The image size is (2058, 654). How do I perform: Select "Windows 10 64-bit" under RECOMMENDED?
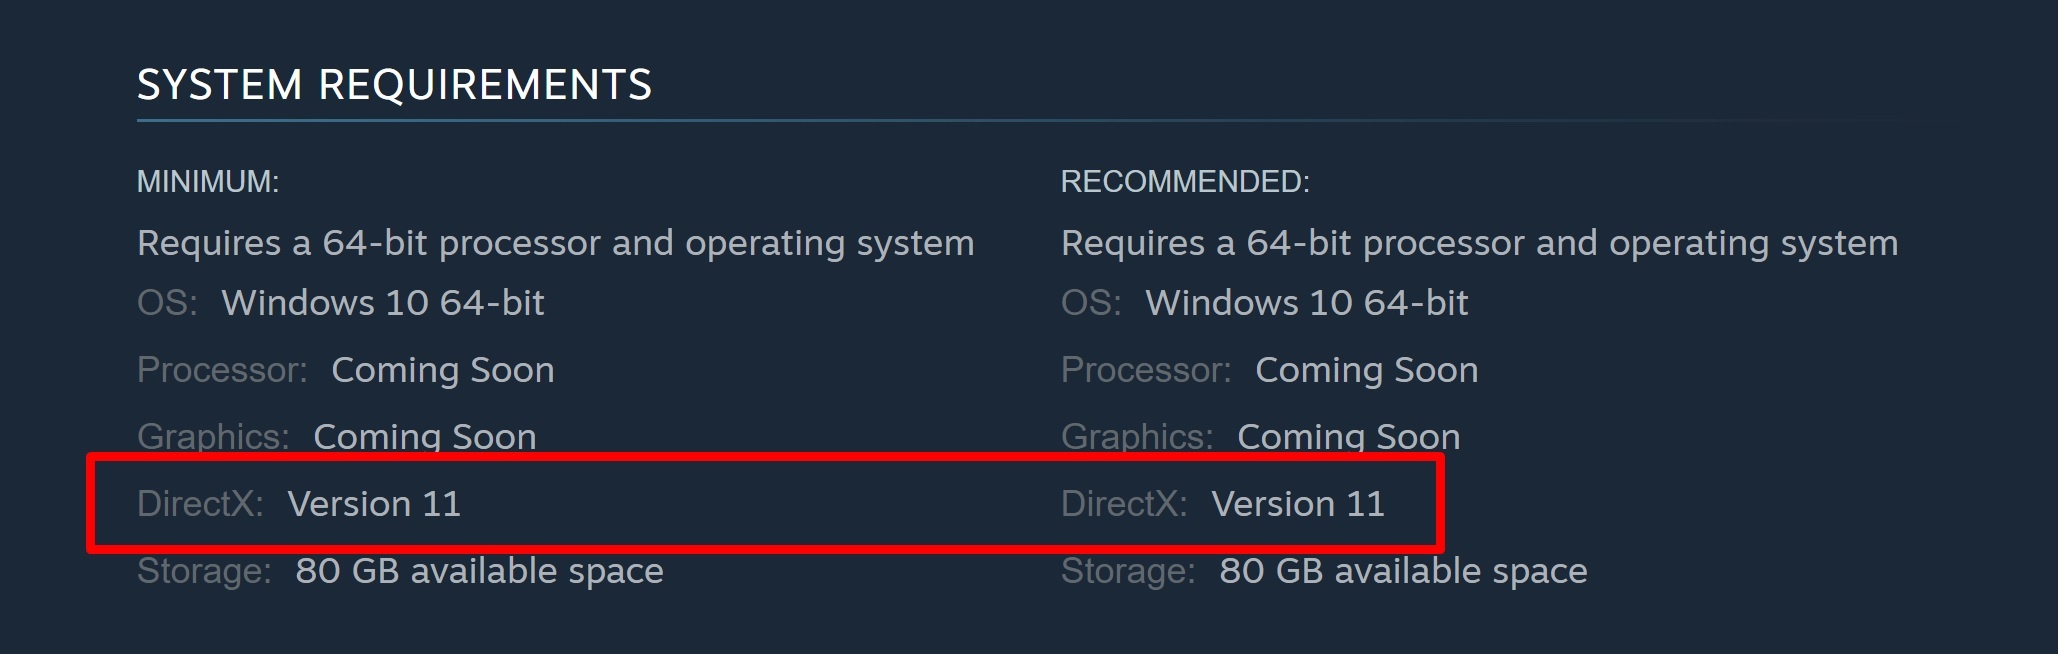(x=1307, y=303)
